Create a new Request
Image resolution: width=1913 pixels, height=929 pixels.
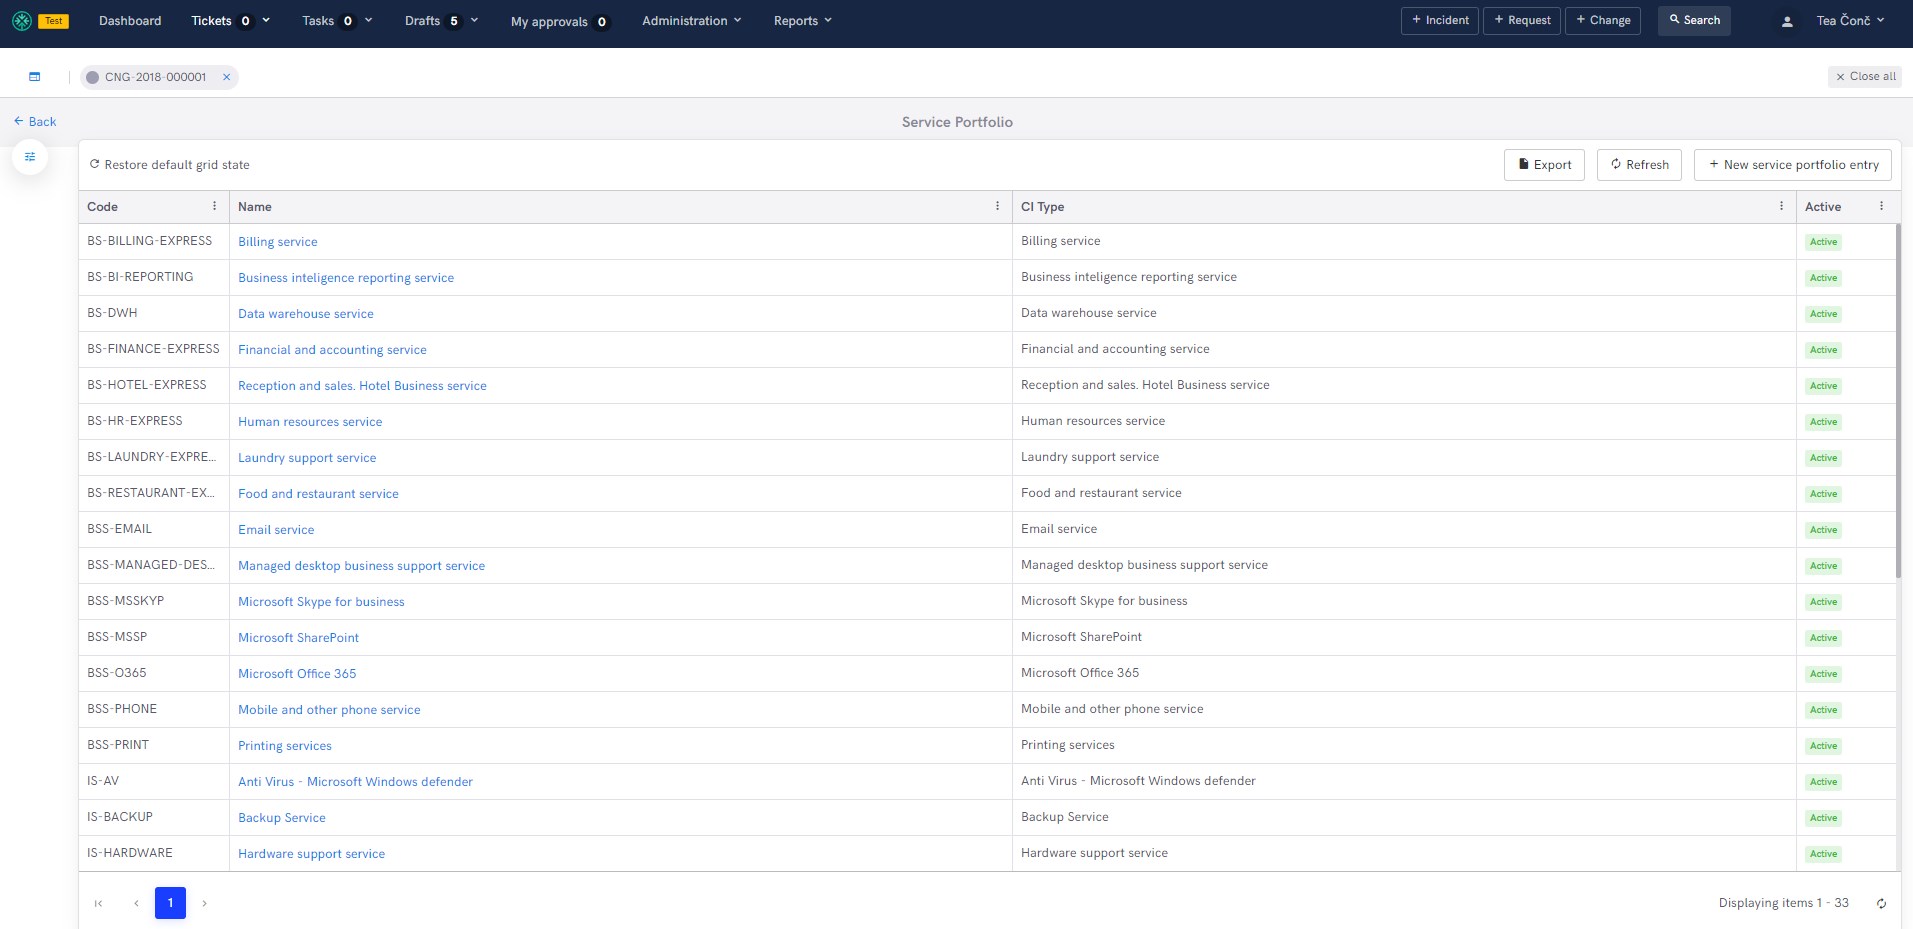1522,21
